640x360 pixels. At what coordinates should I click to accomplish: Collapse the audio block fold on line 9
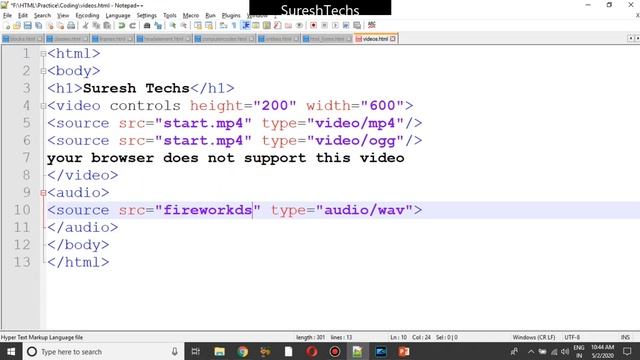click(43, 193)
